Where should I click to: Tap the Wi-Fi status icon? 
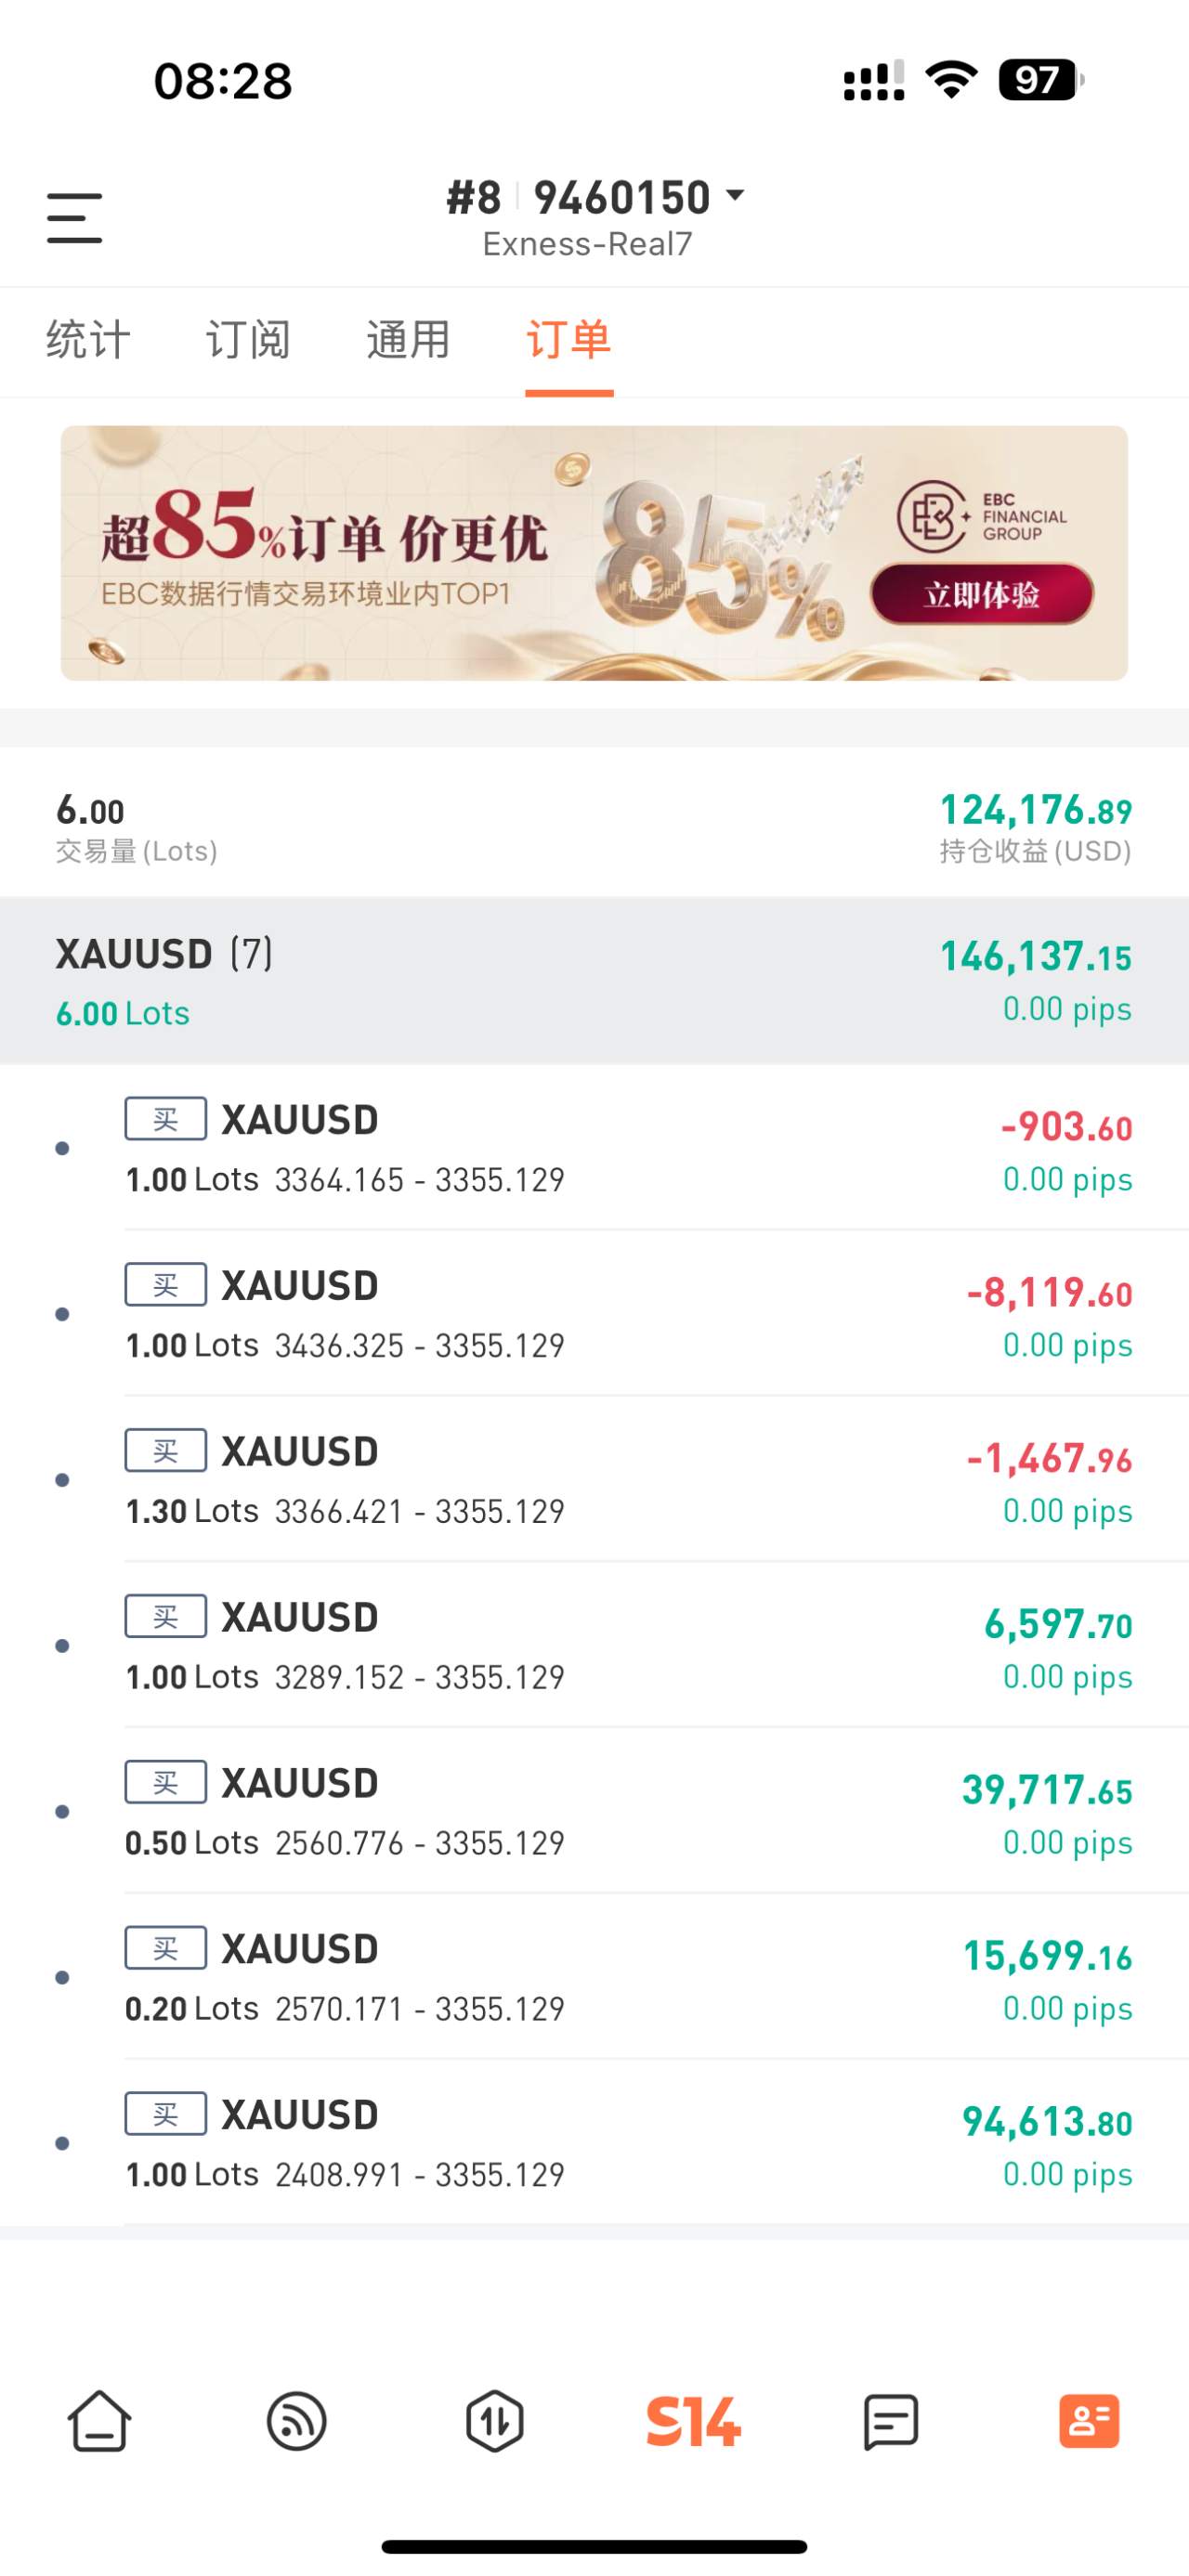click(951, 80)
